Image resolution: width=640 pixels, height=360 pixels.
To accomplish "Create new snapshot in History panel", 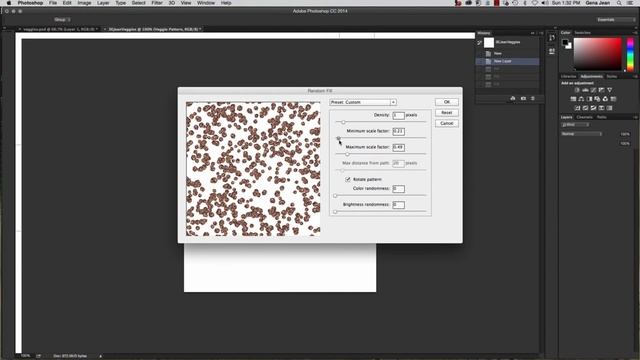I will pyautogui.click(x=523, y=98).
